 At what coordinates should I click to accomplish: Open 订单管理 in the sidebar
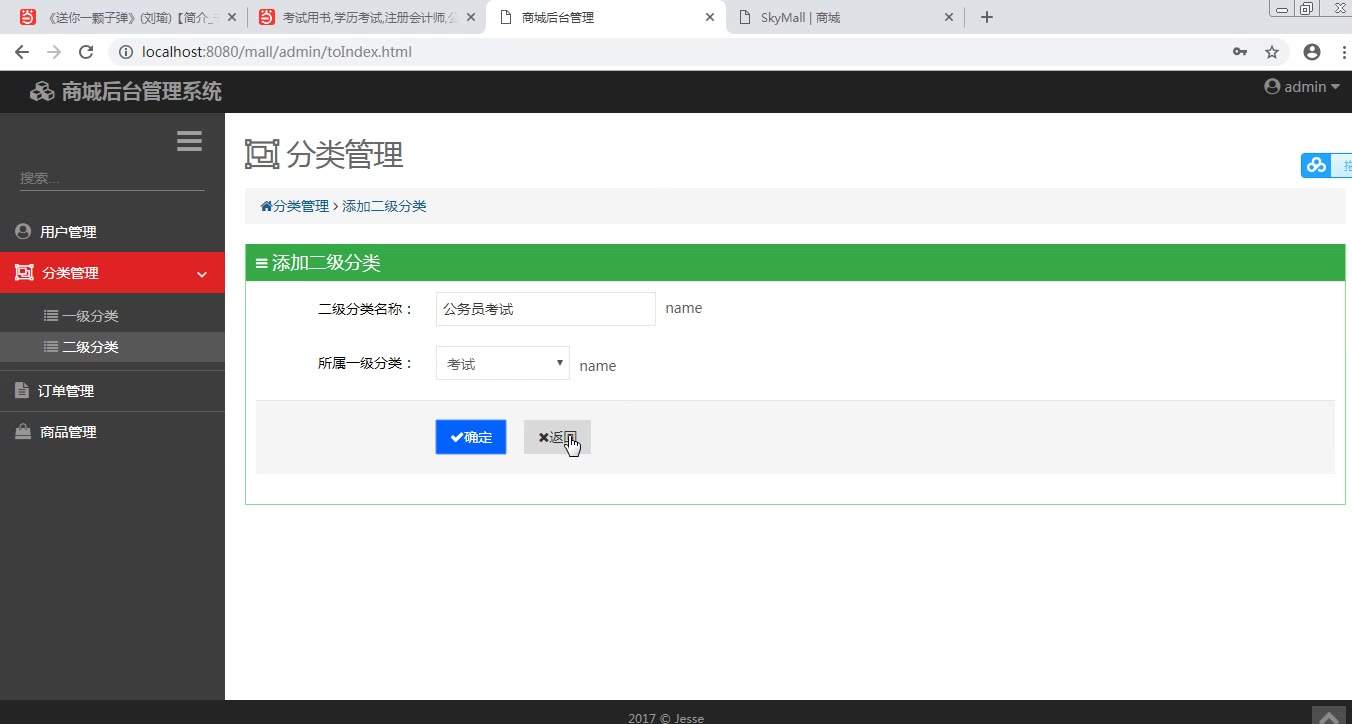(x=112, y=391)
